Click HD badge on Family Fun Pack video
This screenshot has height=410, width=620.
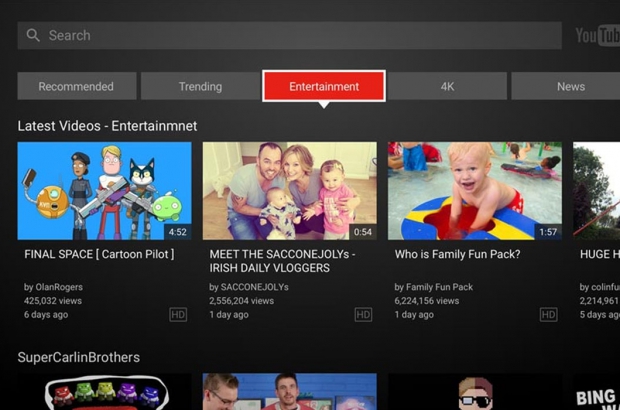click(x=548, y=314)
